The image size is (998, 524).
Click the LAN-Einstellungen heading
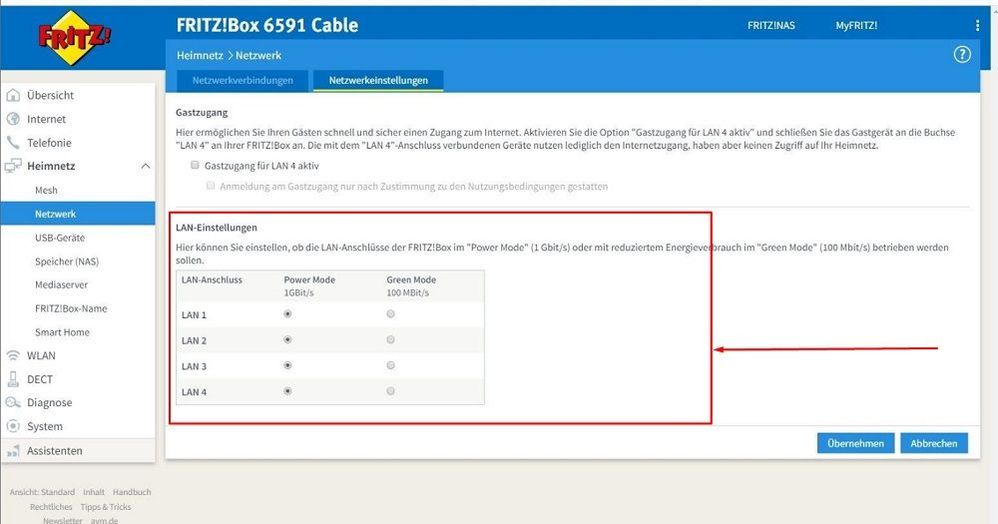216,227
